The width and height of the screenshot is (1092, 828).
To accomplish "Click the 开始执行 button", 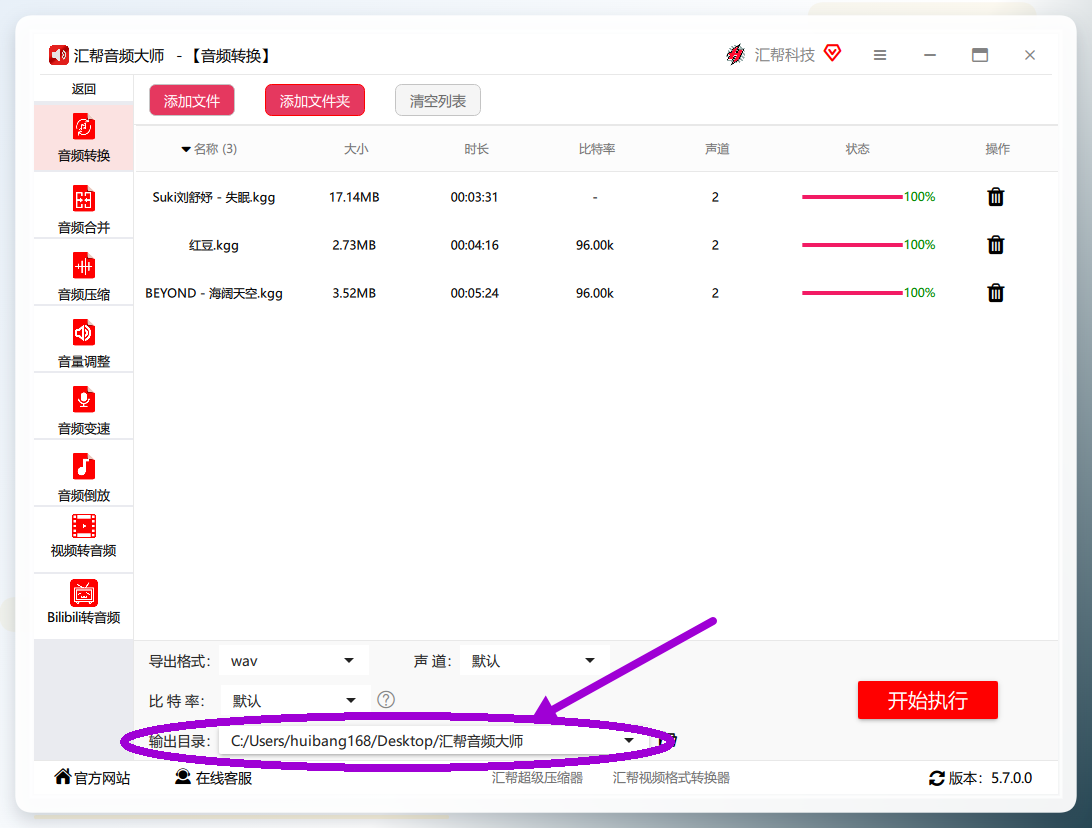I will point(928,700).
